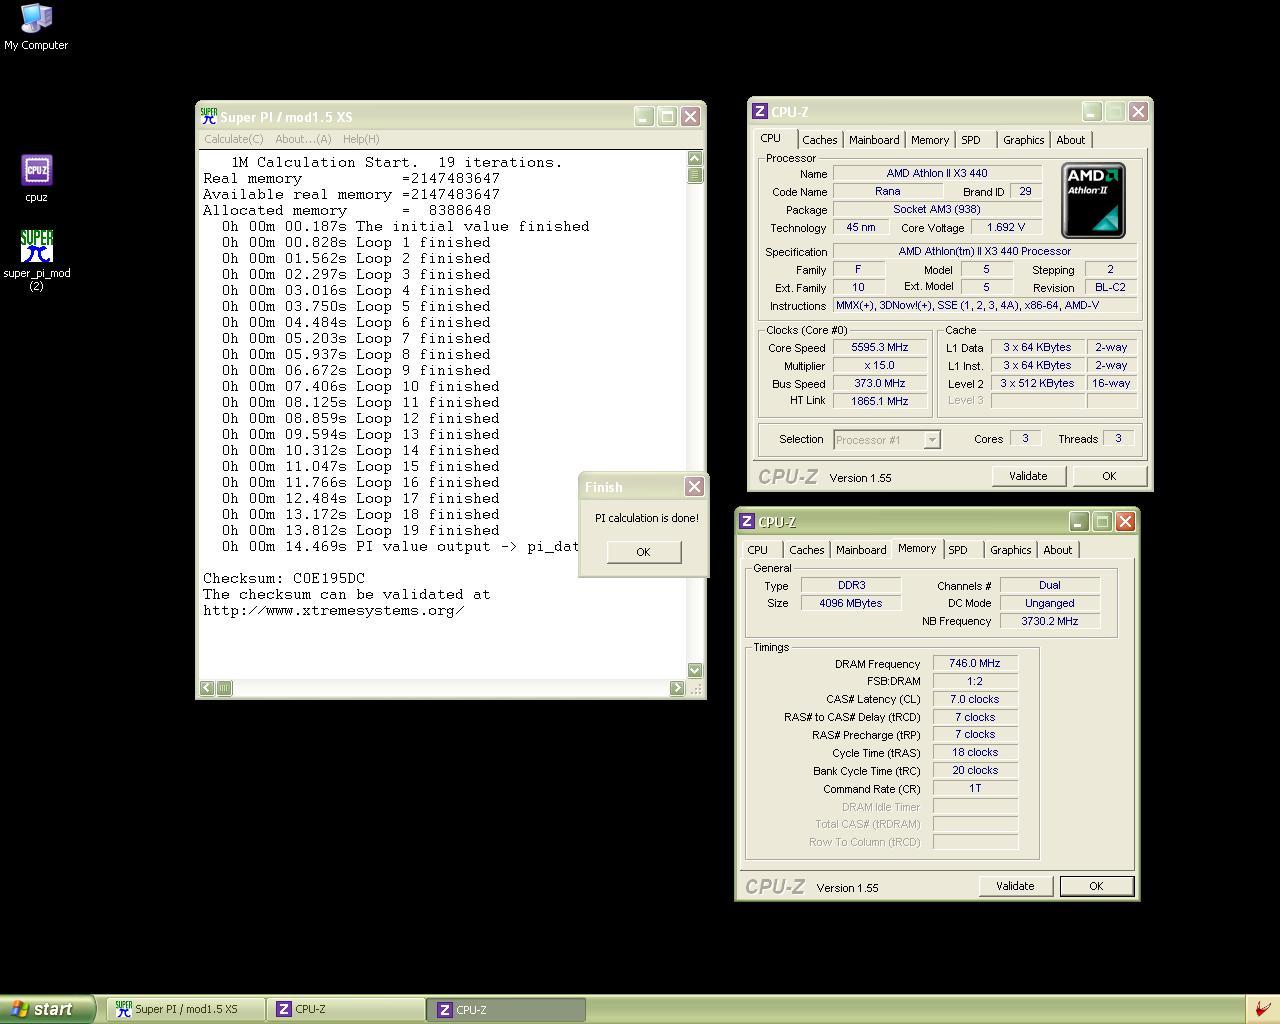Switch to About tab in upper CPU-Z
The width and height of the screenshot is (1280, 1024).
pos(1071,140)
